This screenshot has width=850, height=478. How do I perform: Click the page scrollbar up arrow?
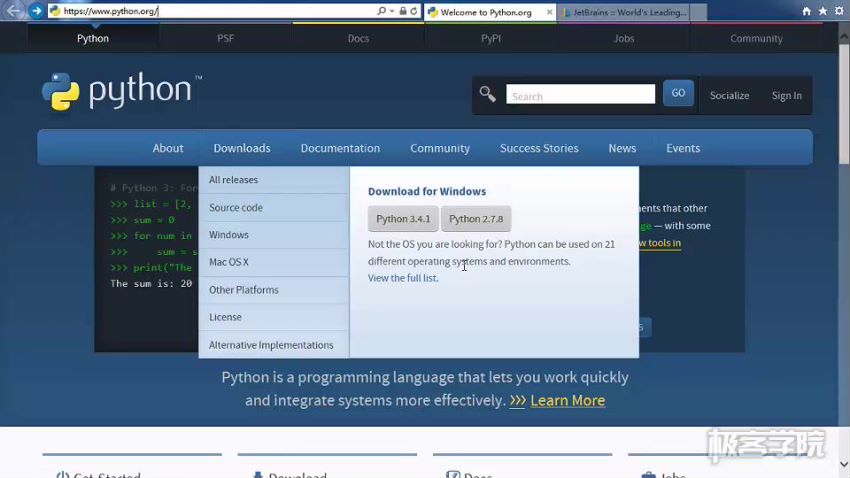pyautogui.click(x=844, y=36)
